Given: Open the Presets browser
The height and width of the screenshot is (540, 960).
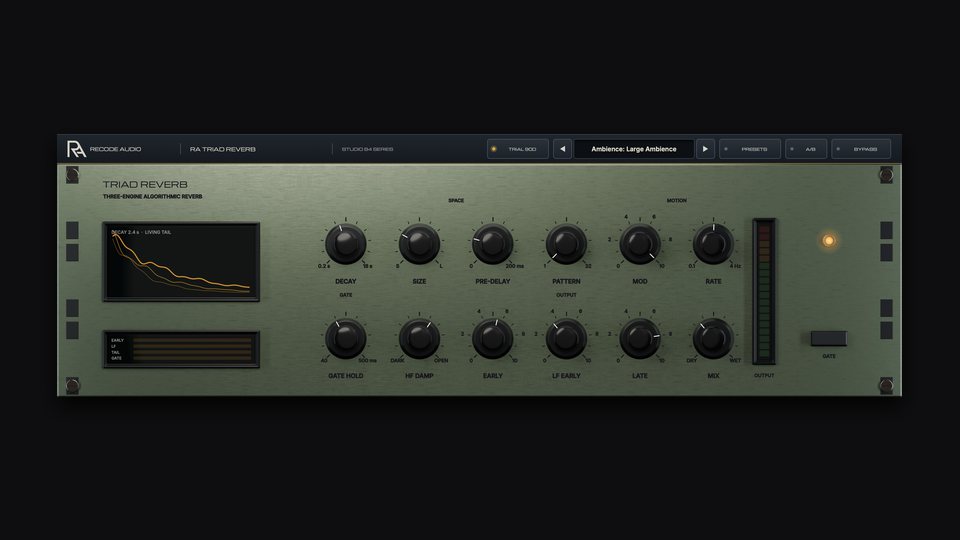Looking at the screenshot, I should tap(749, 149).
